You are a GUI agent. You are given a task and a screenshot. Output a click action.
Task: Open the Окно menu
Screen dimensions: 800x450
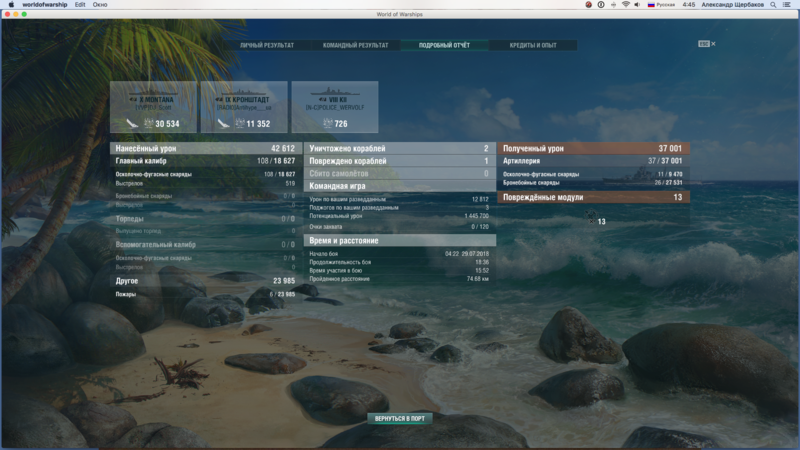tap(100, 4)
